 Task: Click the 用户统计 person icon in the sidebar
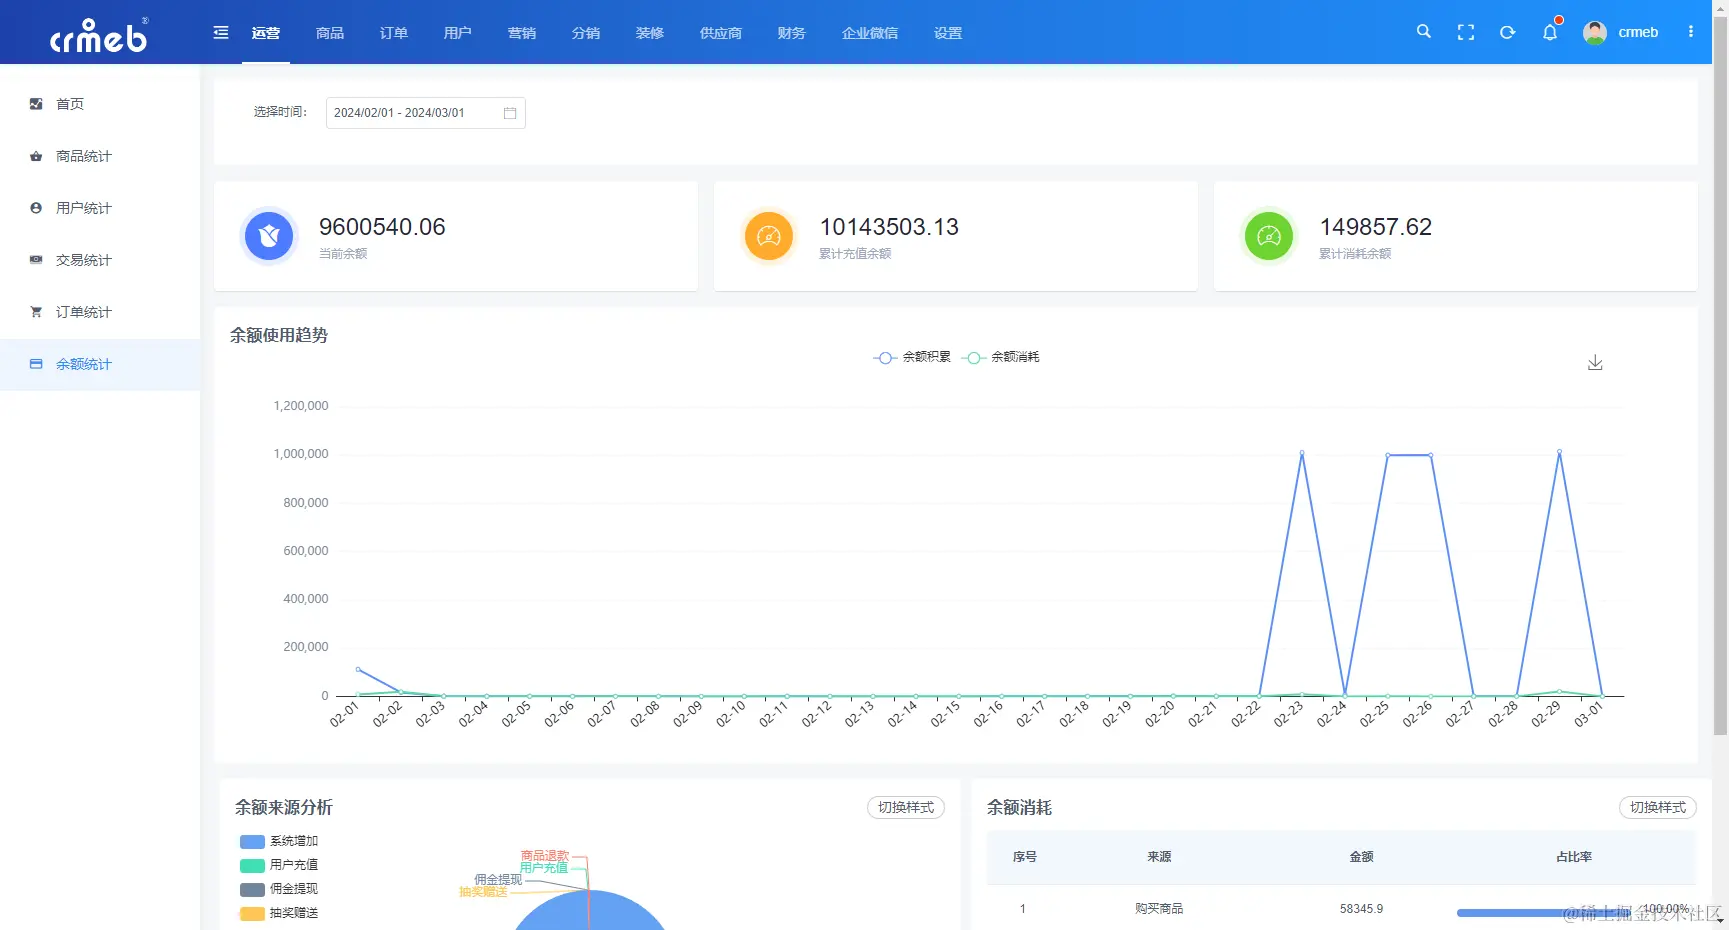(36, 208)
